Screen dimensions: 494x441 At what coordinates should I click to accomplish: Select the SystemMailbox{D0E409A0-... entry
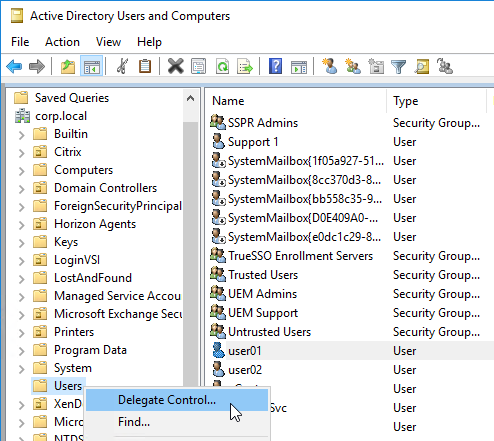[303, 218]
